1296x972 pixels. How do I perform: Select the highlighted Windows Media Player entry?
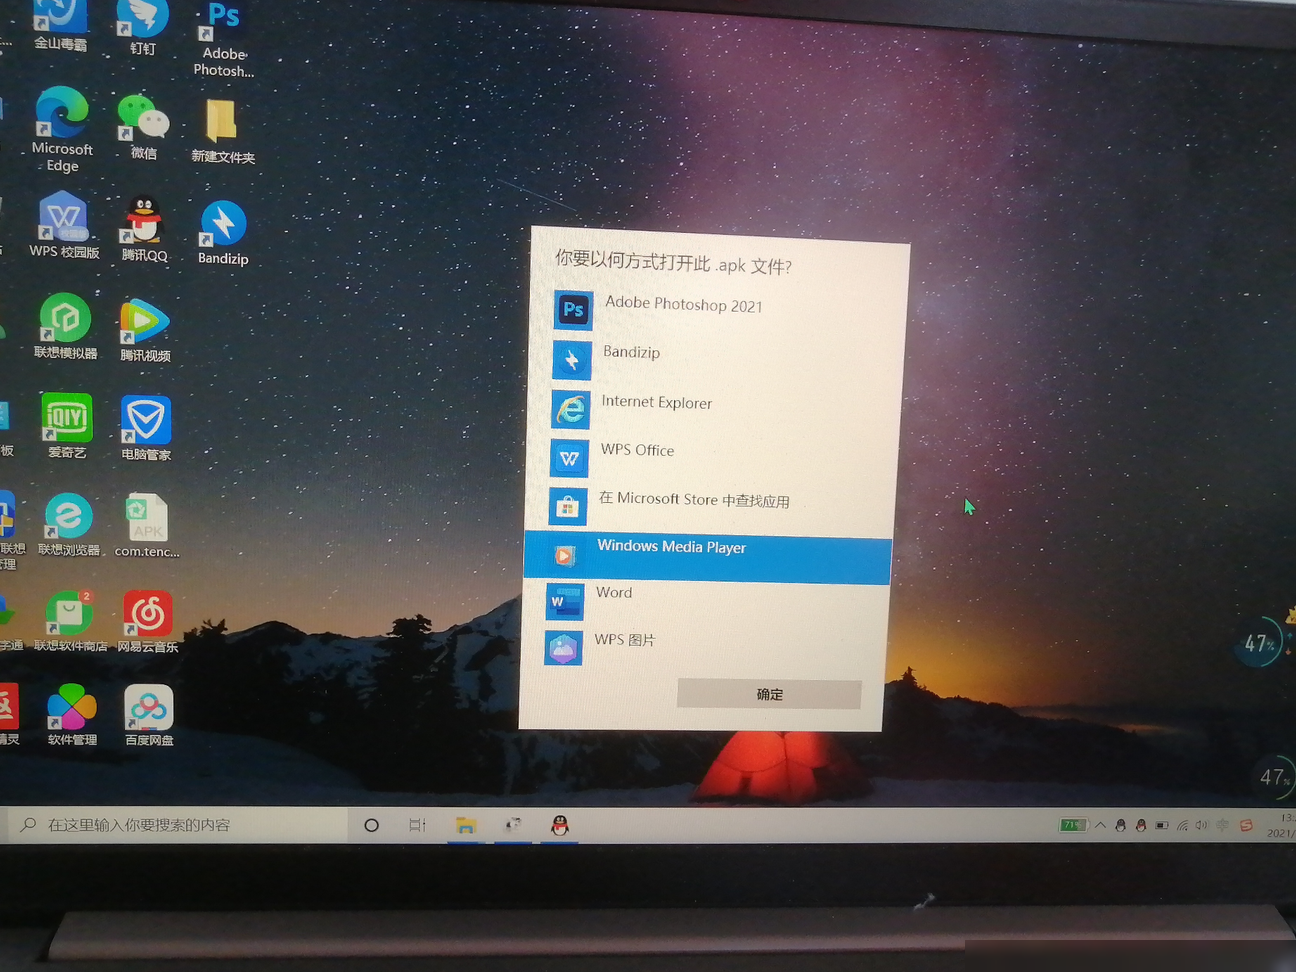pyautogui.click(x=708, y=558)
